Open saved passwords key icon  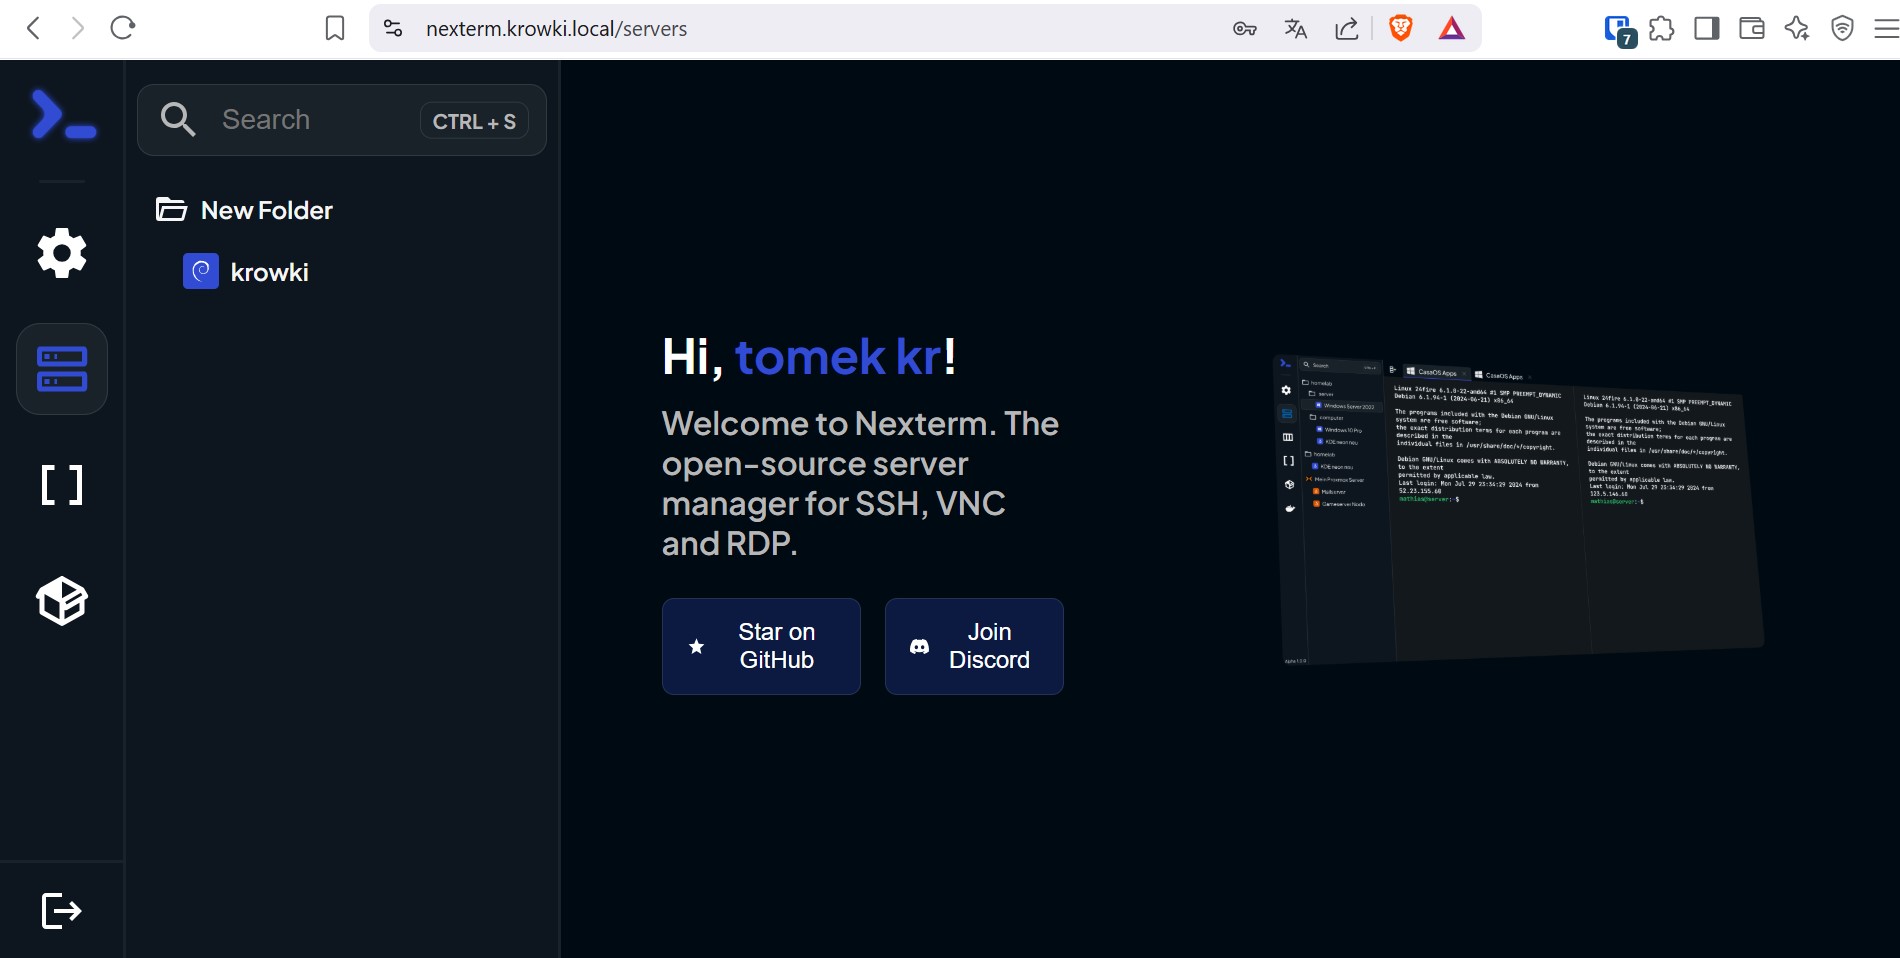tap(1245, 29)
